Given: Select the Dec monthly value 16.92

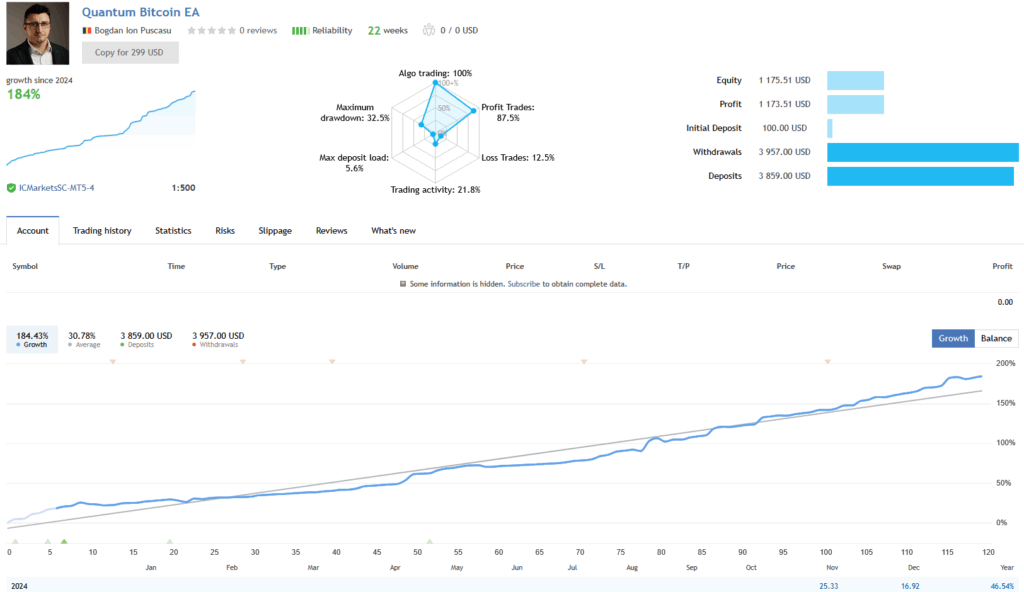Looking at the screenshot, I should (910, 586).
